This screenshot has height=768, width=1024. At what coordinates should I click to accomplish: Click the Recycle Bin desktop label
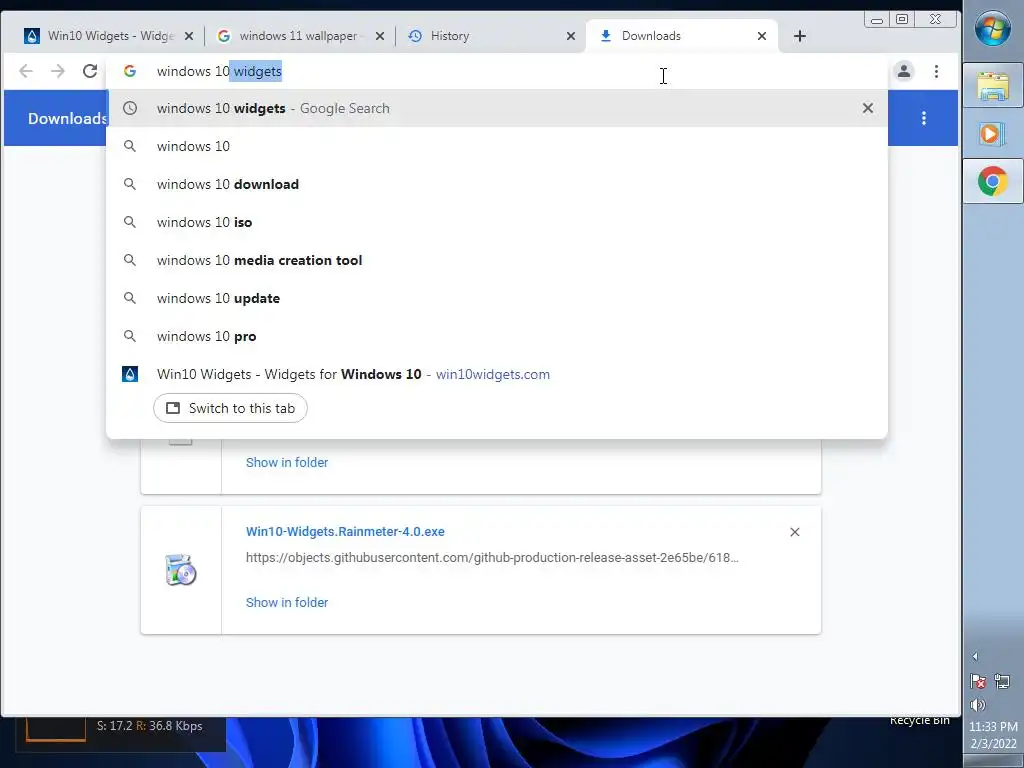coord(920,720)
